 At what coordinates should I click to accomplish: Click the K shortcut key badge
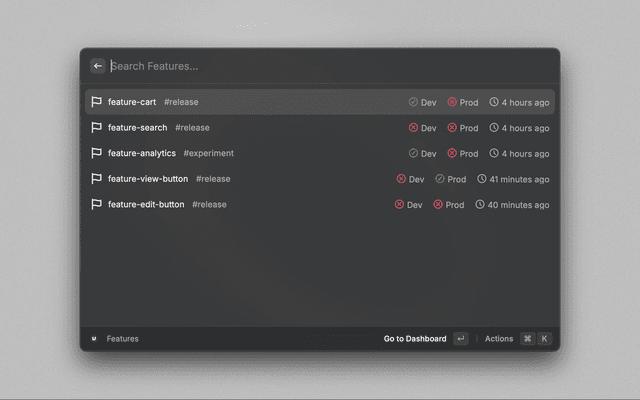pos(545,339)
